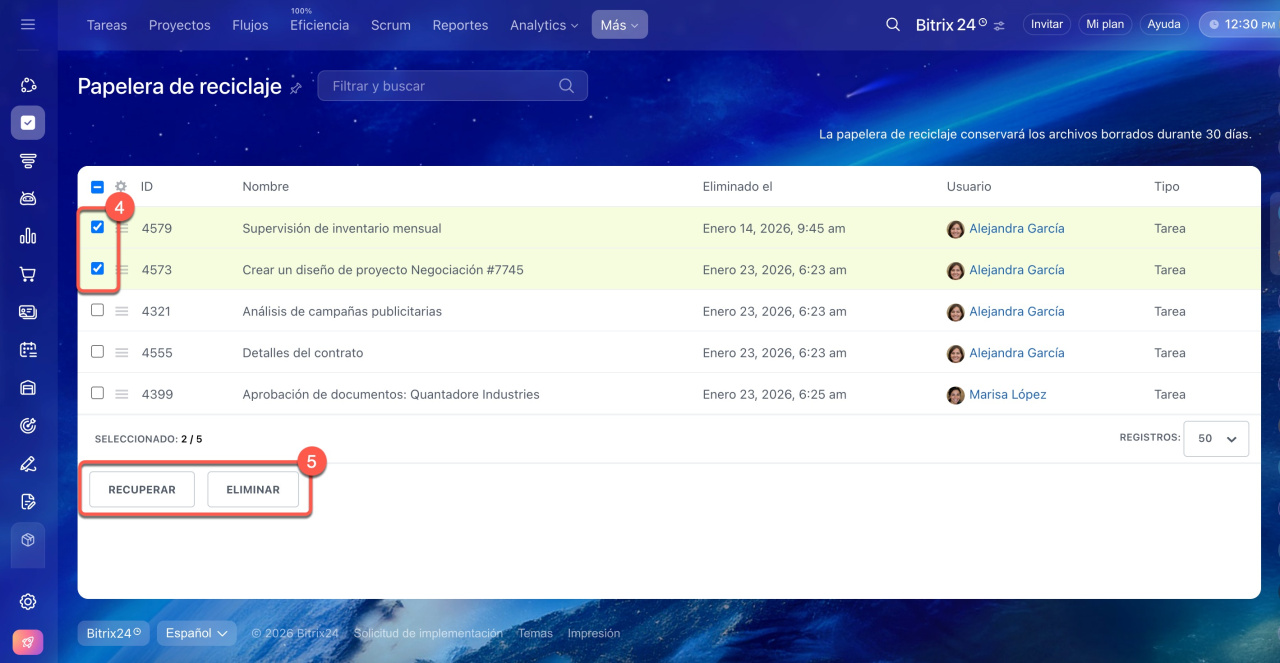Open the Español language dropdown
Image resolution: width=1280 pixels, height=663 pixels.
coord(196,633)
